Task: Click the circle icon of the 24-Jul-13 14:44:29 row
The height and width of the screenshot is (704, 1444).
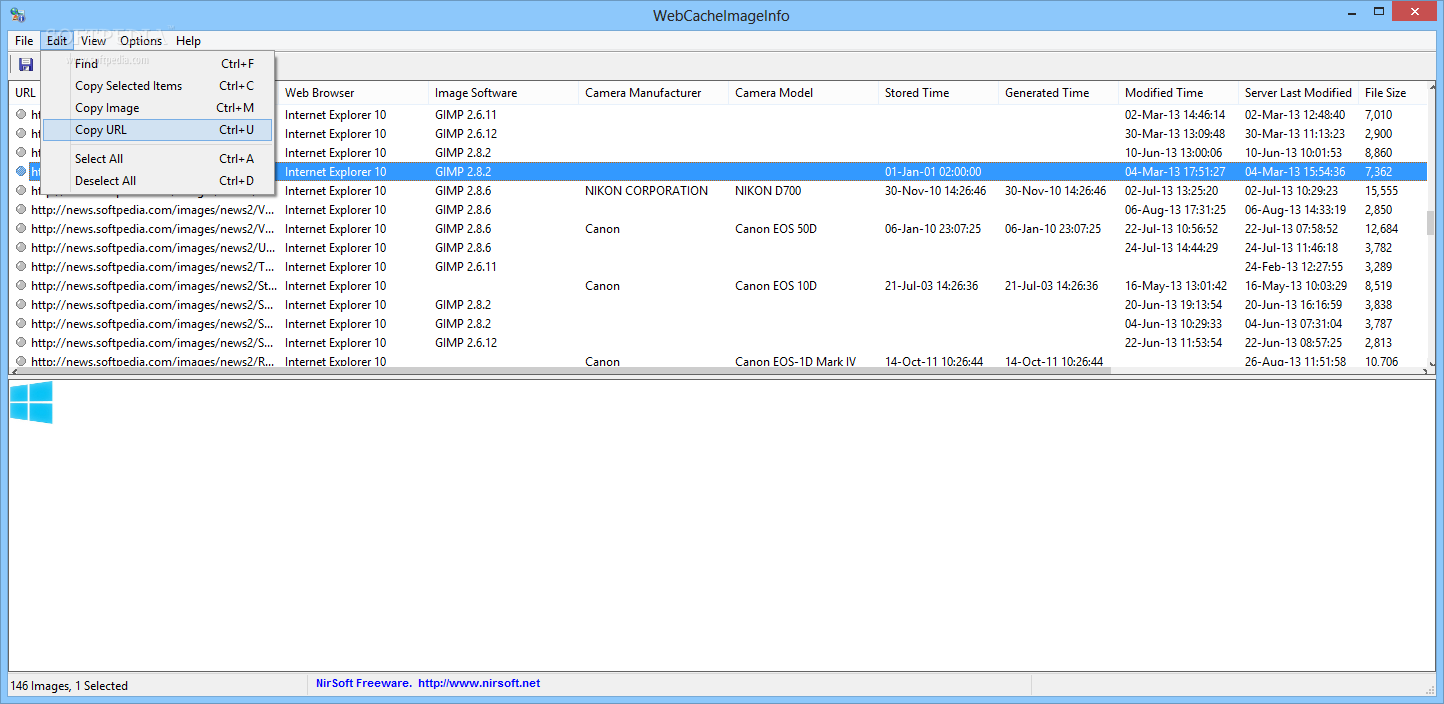Action: (x=21, y=248)
